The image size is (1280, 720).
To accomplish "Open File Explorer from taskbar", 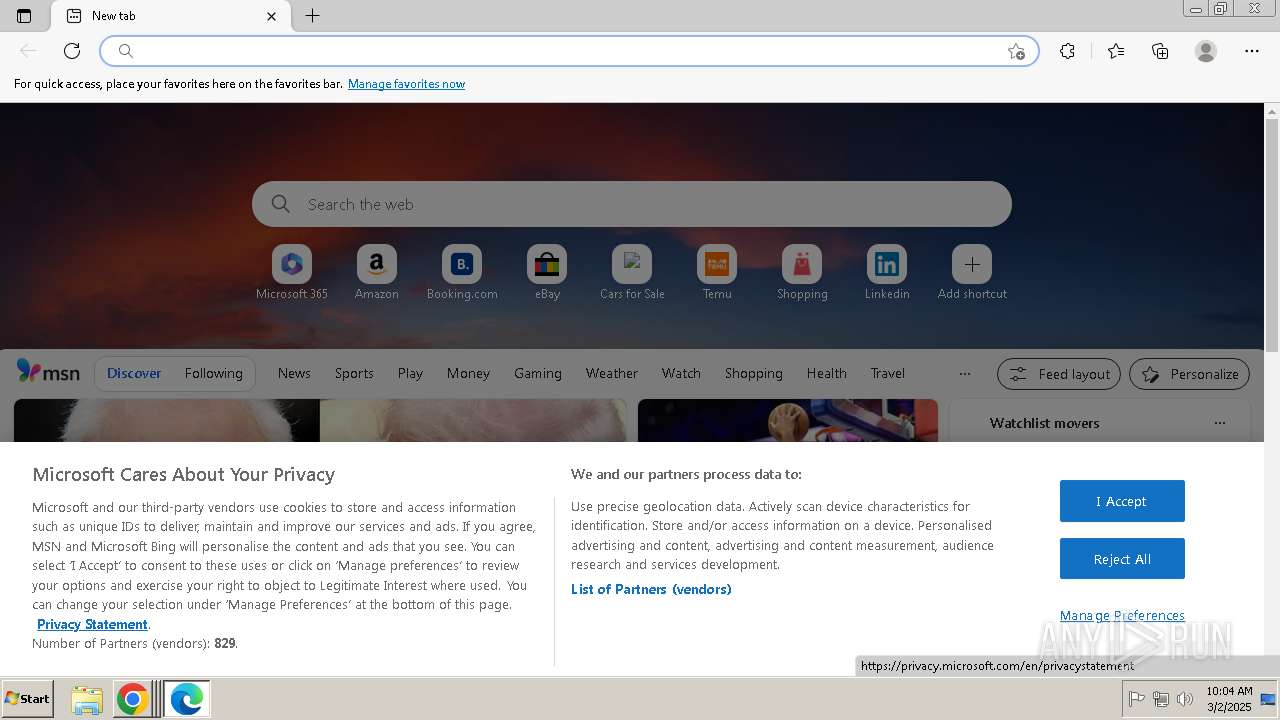I will click(87, 699).
